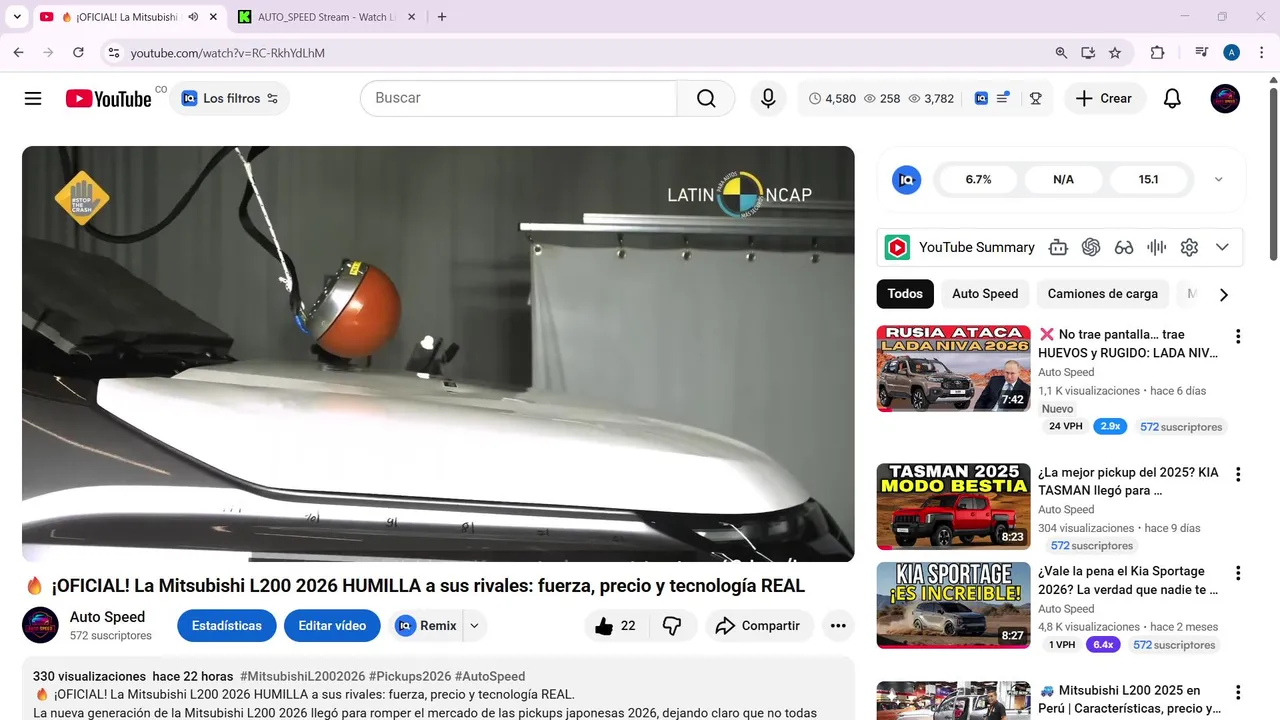Open vidIQ list menu with blue dot
This screenshot has height=720, width=1280.
click(1003, 98)
